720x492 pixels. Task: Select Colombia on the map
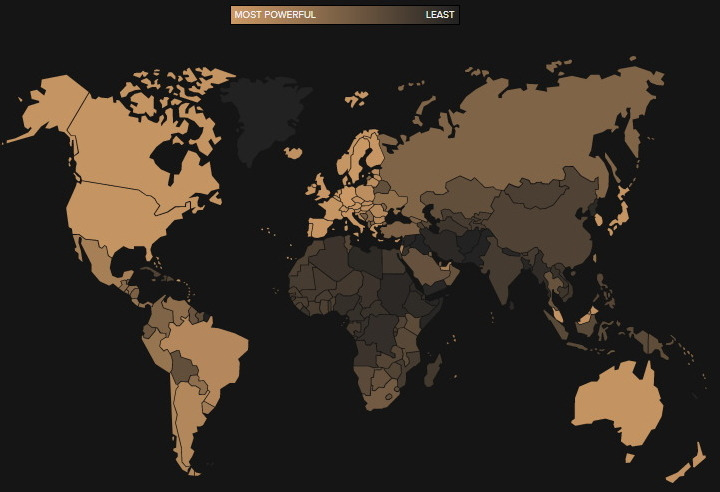click(160, 317)
